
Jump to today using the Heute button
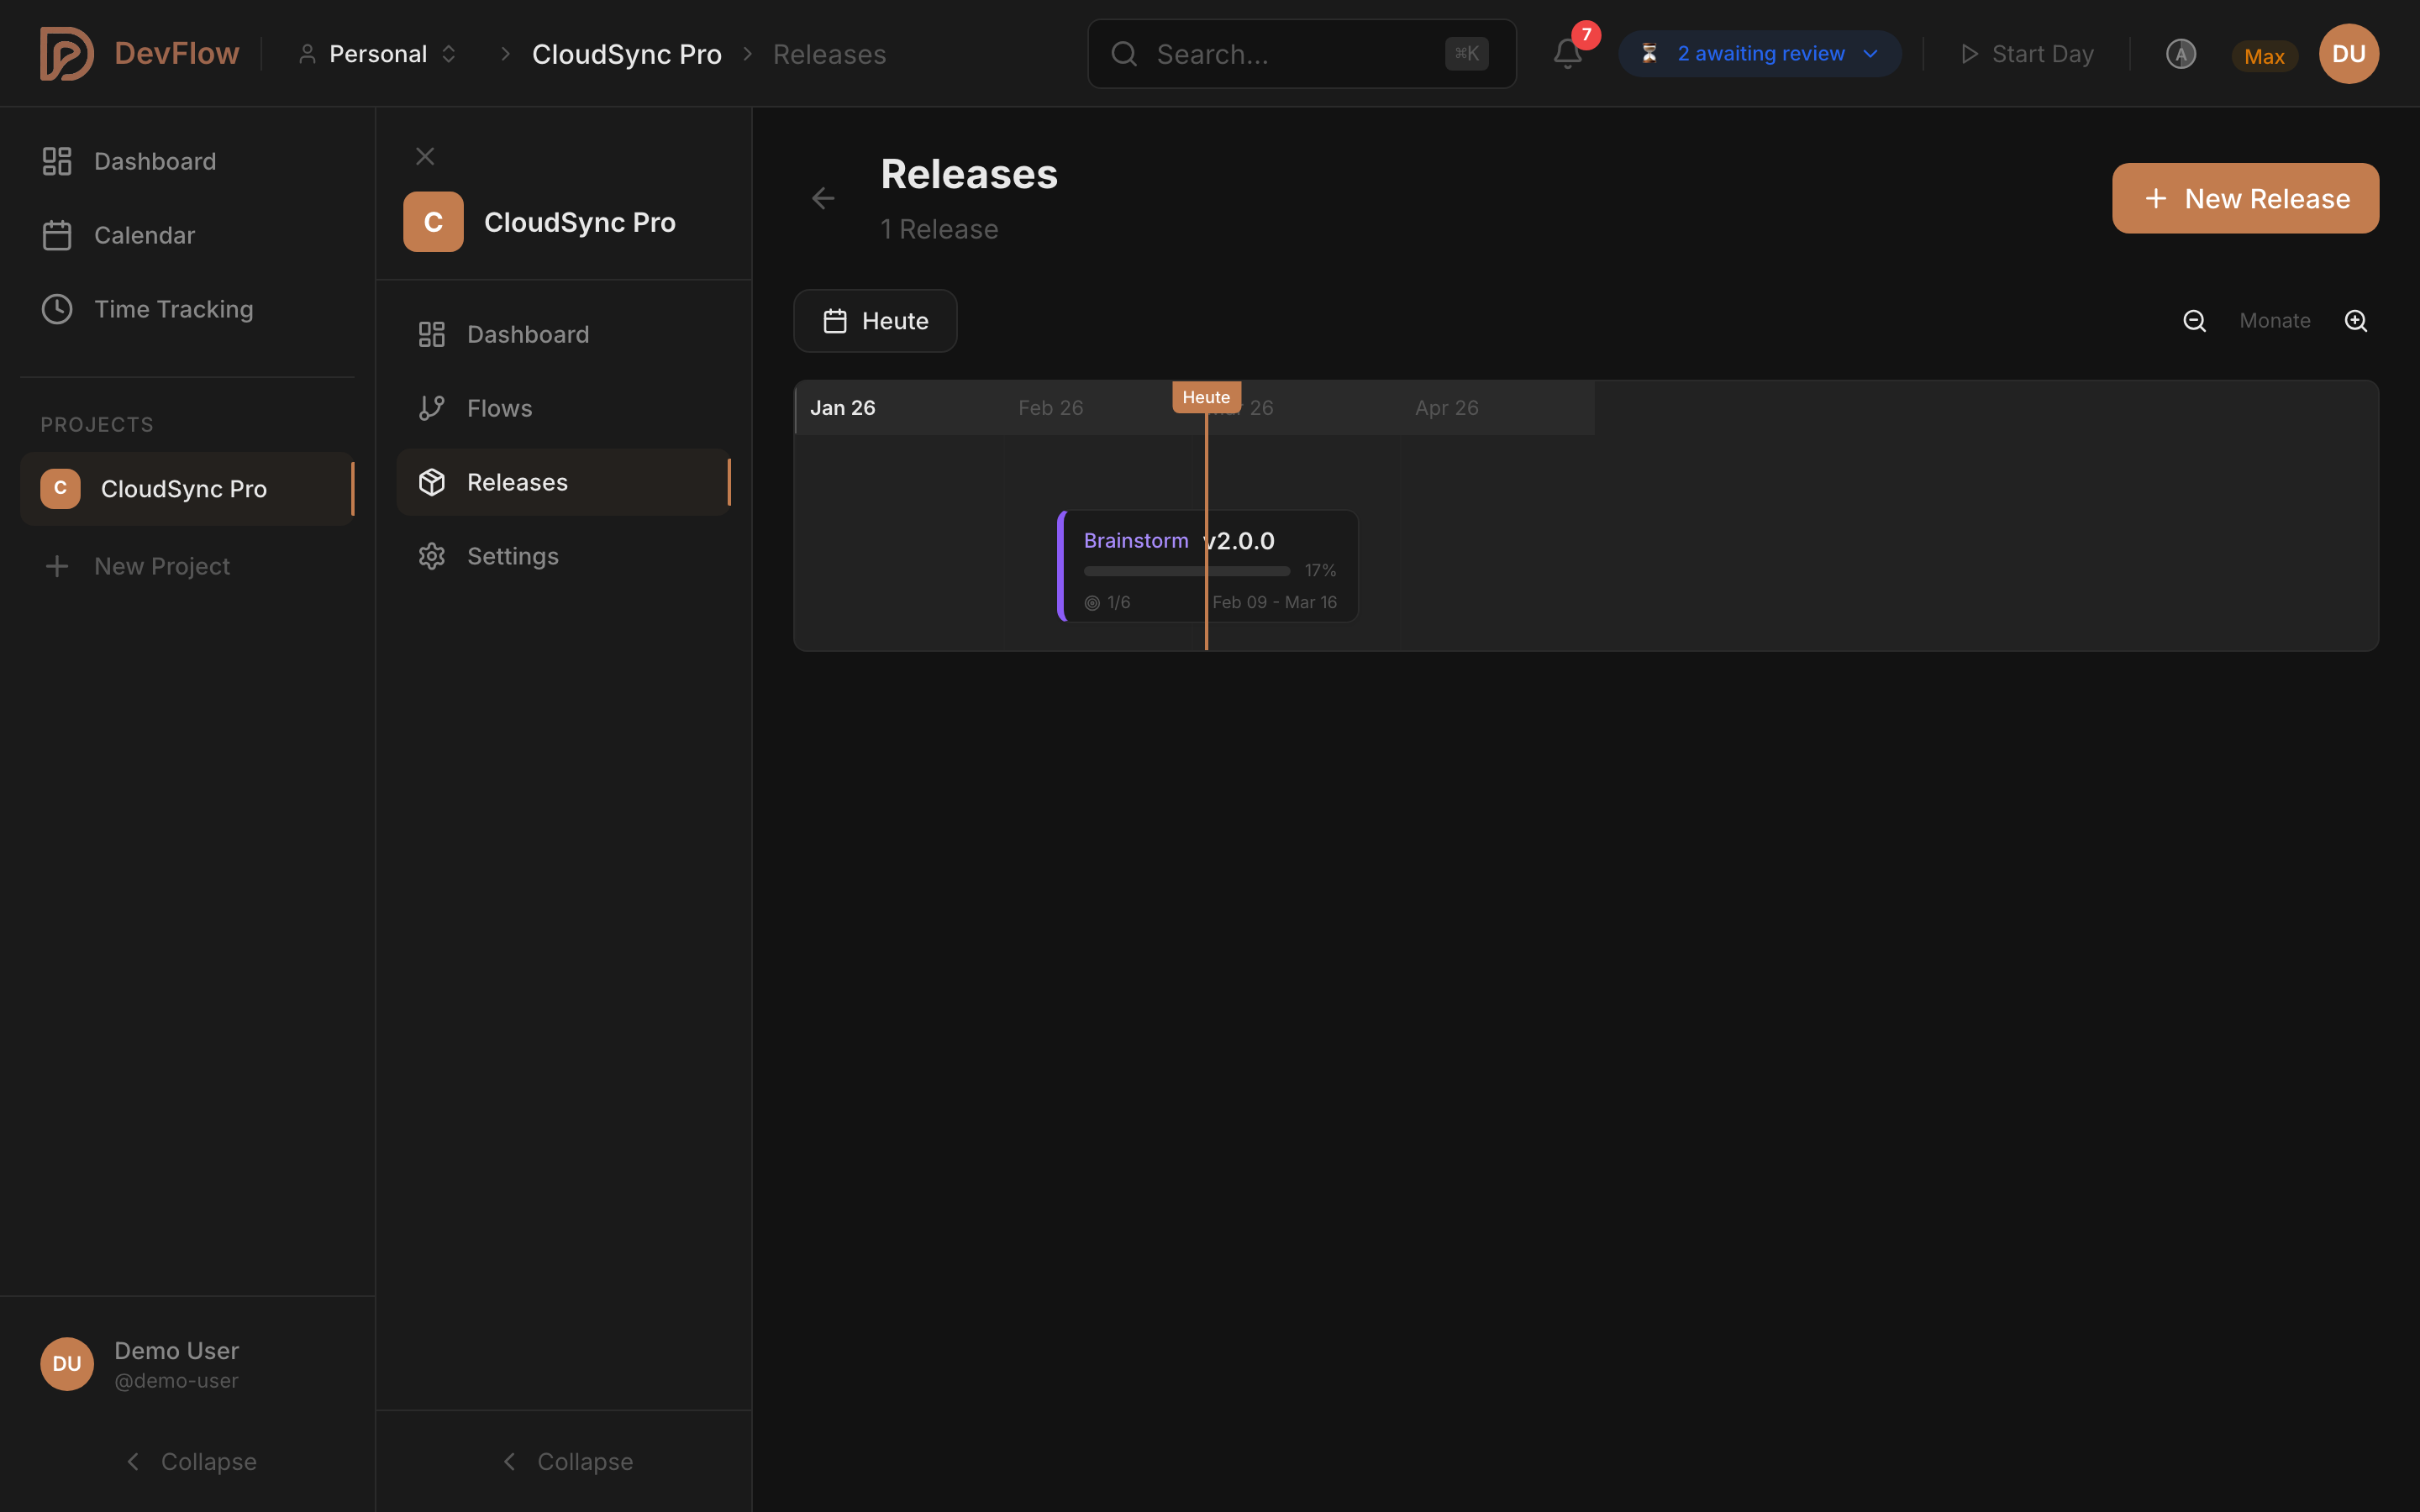(x=874, y=320)
